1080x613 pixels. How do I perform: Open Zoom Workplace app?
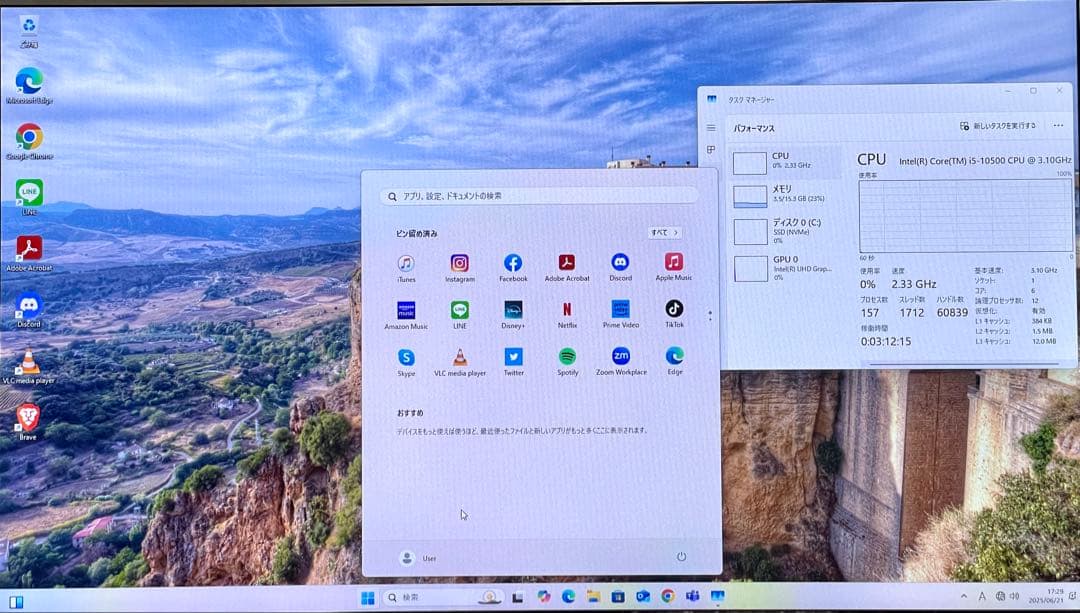pyautogui.click(x=621, y=357)
